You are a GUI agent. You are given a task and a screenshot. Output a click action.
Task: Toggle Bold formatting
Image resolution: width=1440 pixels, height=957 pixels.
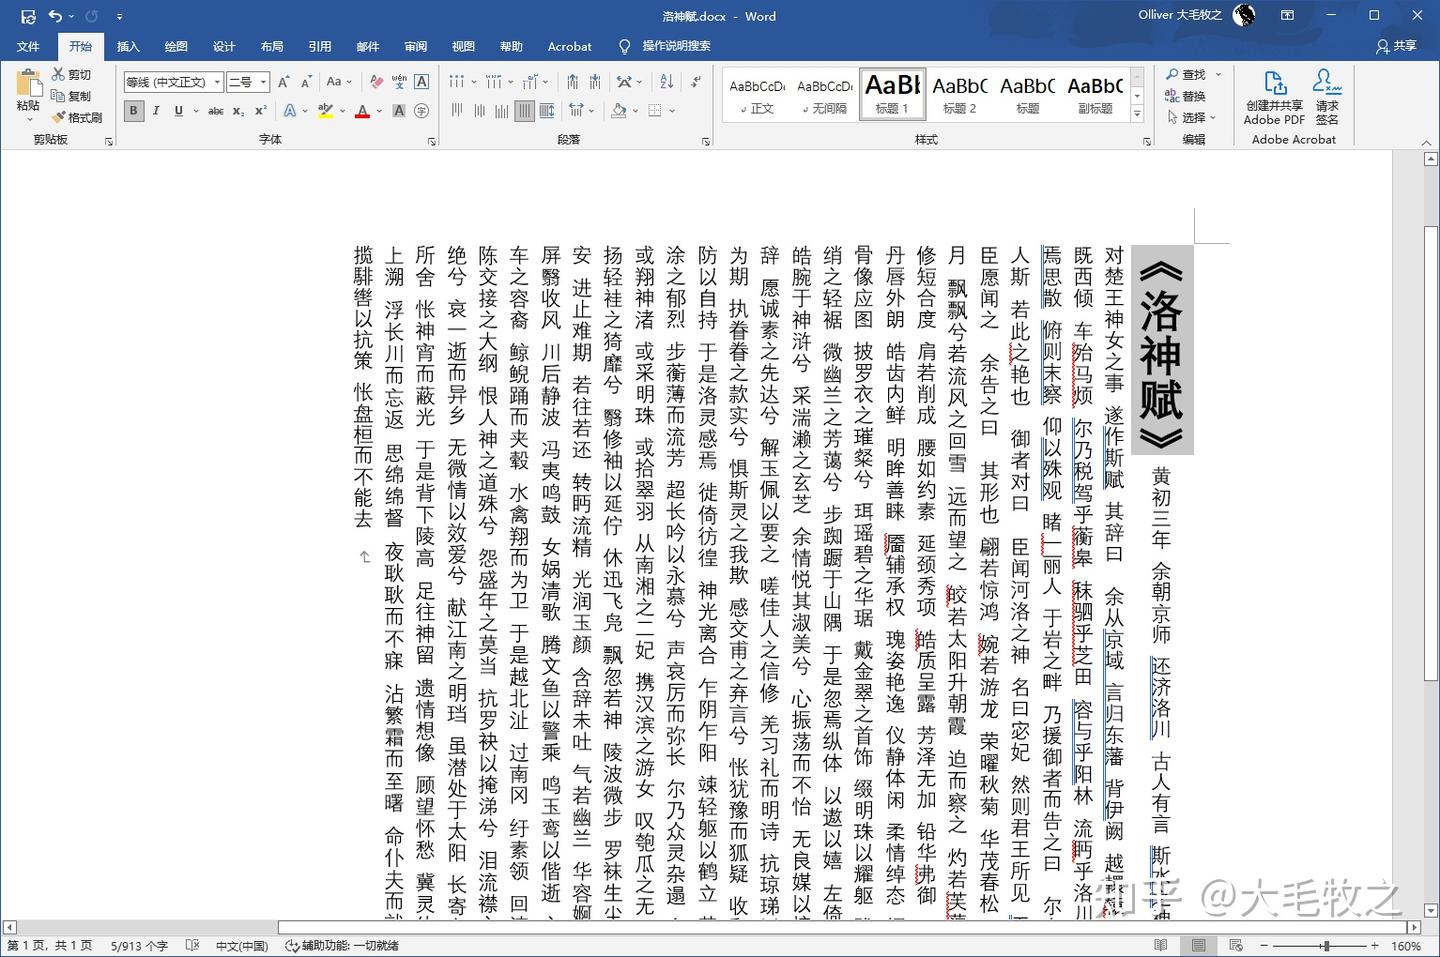pos(134,111)
